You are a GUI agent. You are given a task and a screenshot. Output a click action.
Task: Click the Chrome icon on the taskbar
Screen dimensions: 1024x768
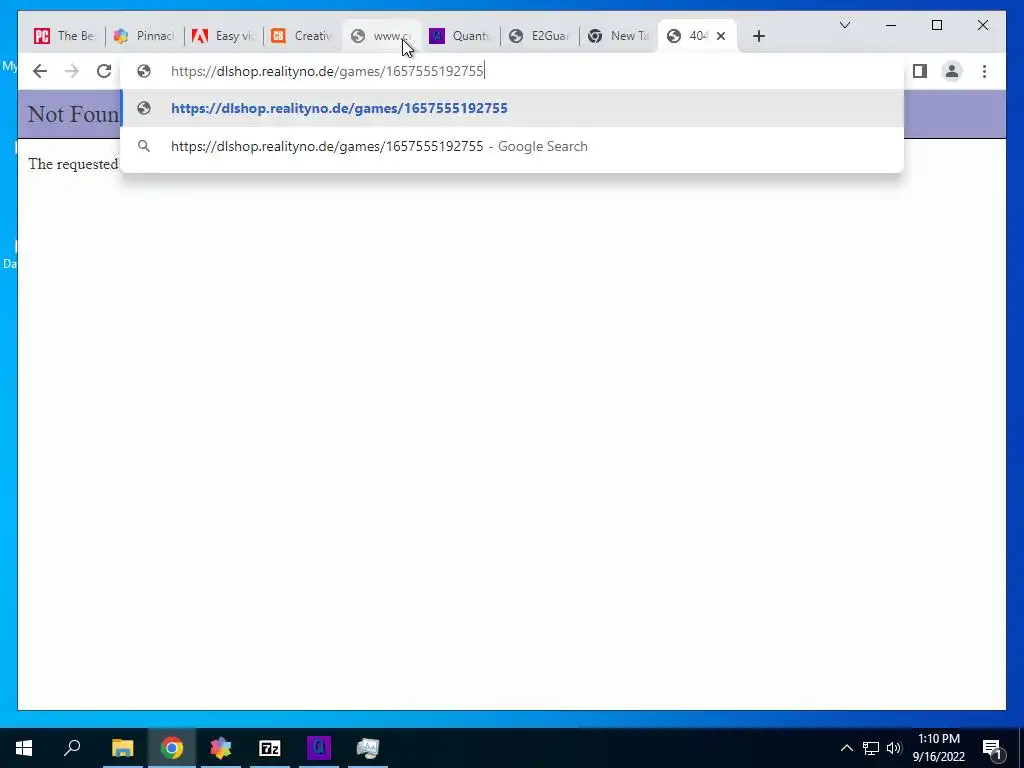click(x=172, y=748)
